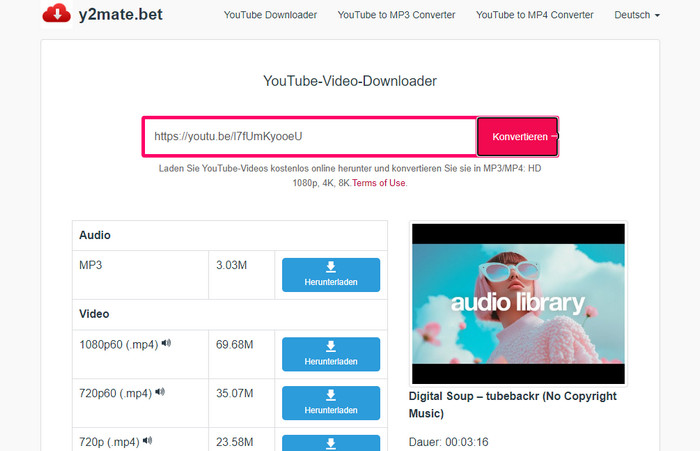This screenshot has width=700, height=451.
Task: Select the 1080p60 (.mp4) format label
Action: pyautogui.click(x=118, y=345)
